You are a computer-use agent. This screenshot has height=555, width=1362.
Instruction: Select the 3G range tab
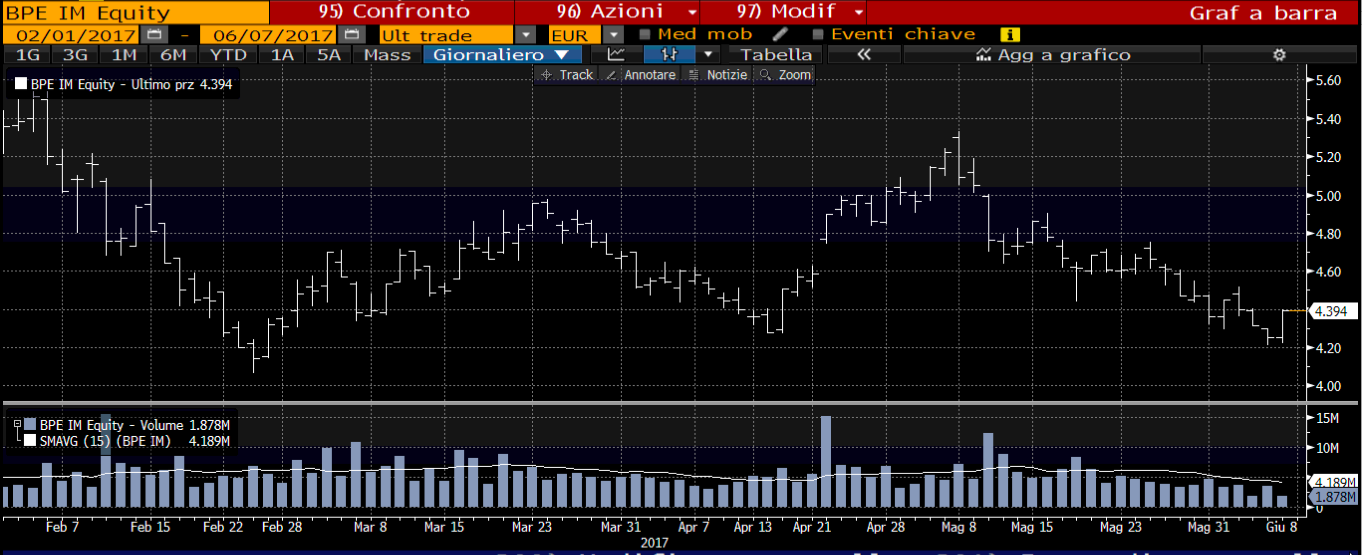tap(75, 55)
